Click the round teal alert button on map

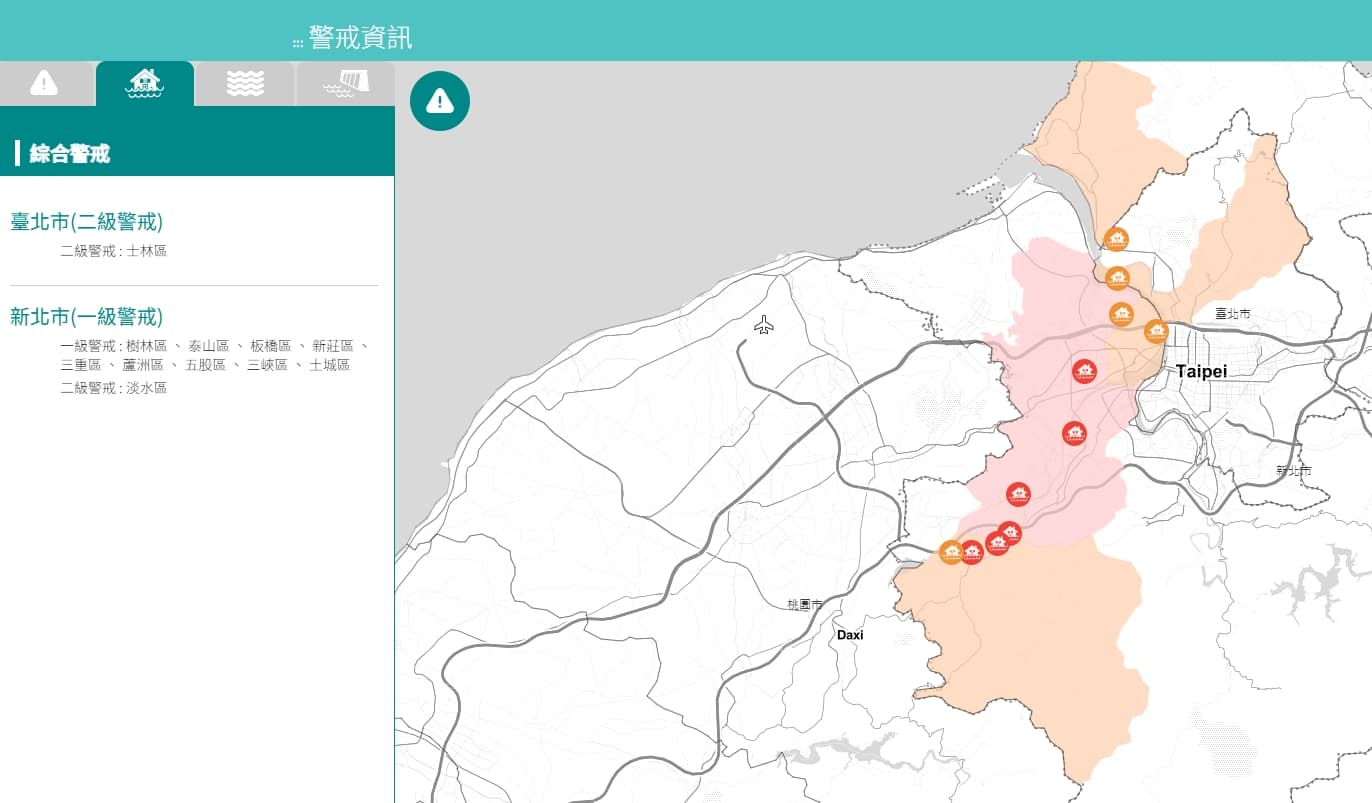440,101
